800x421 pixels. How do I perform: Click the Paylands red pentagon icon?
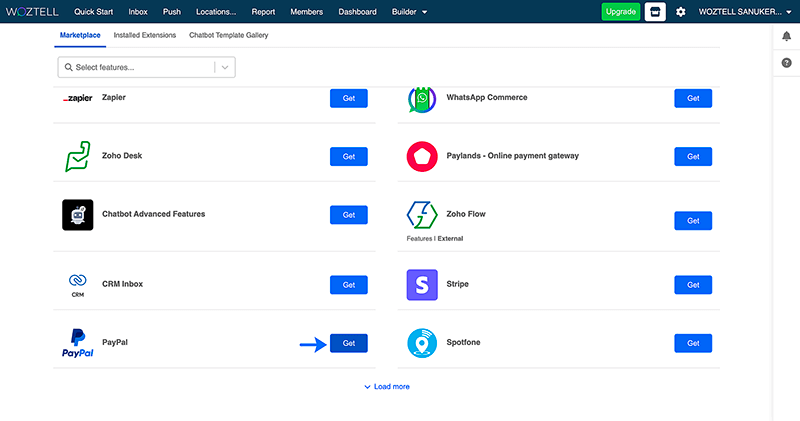point(422,156)
